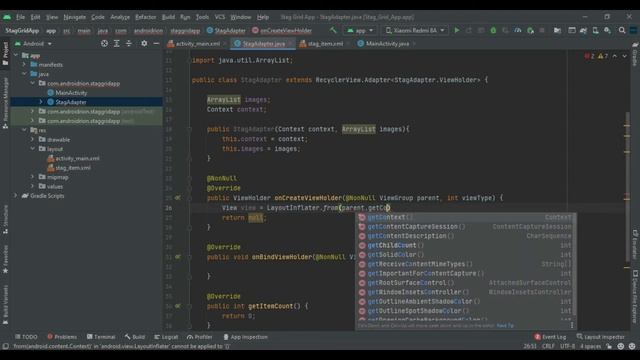Screen dimensions: 640x360
Task: Open the Problems tool window
Action: pyautogui.click(x=62, y=337)
